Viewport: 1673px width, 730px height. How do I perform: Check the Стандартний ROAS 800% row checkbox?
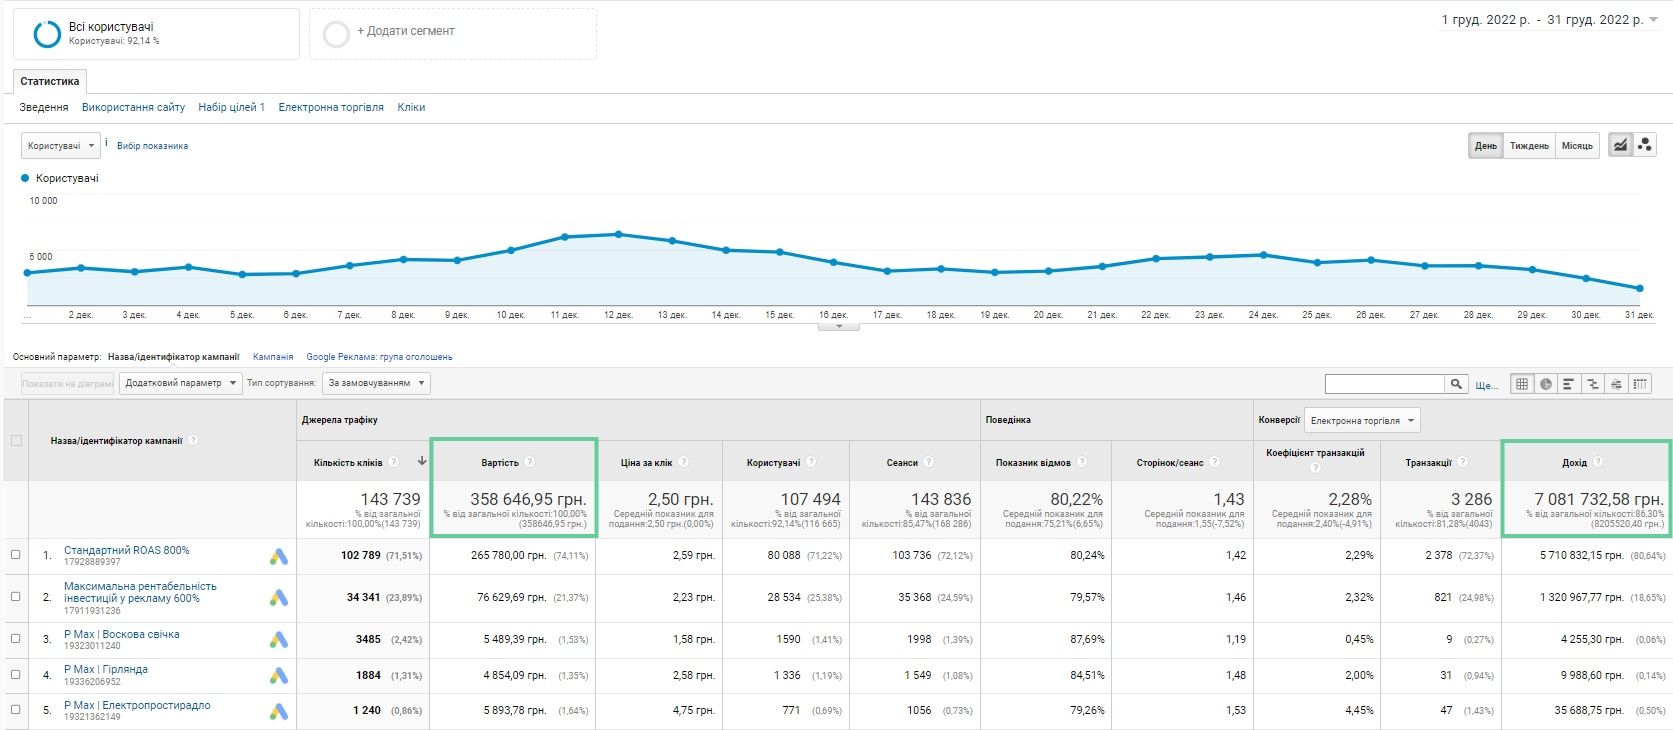pos(16,555)
